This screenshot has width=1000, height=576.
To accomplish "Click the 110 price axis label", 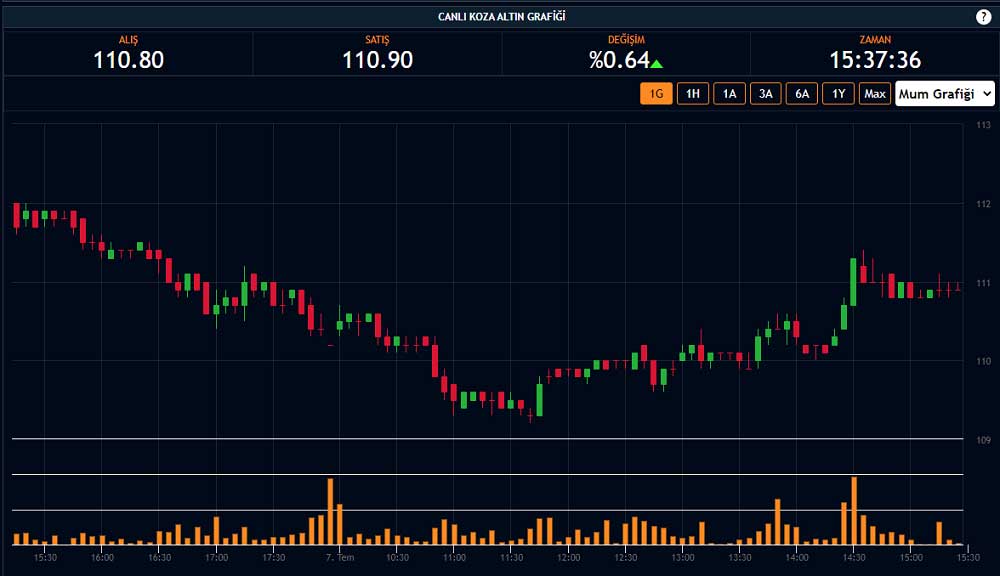I will [983, 361].
